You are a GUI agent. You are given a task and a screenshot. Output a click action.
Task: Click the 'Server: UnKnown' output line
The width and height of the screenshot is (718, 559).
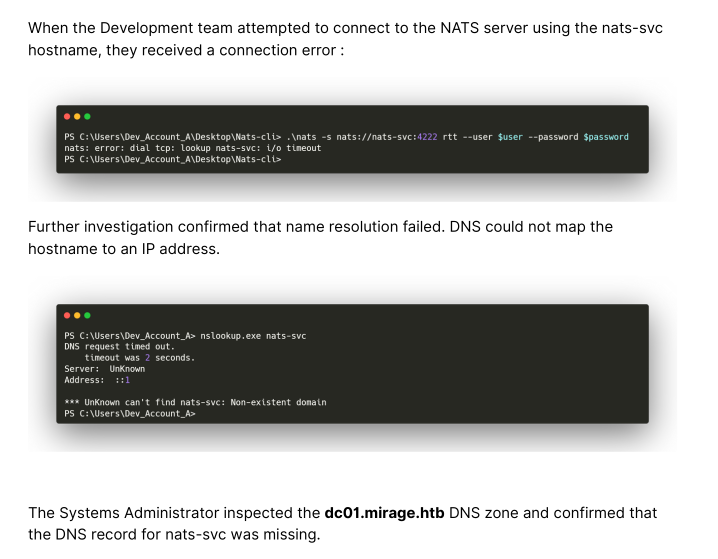(104, 368)
